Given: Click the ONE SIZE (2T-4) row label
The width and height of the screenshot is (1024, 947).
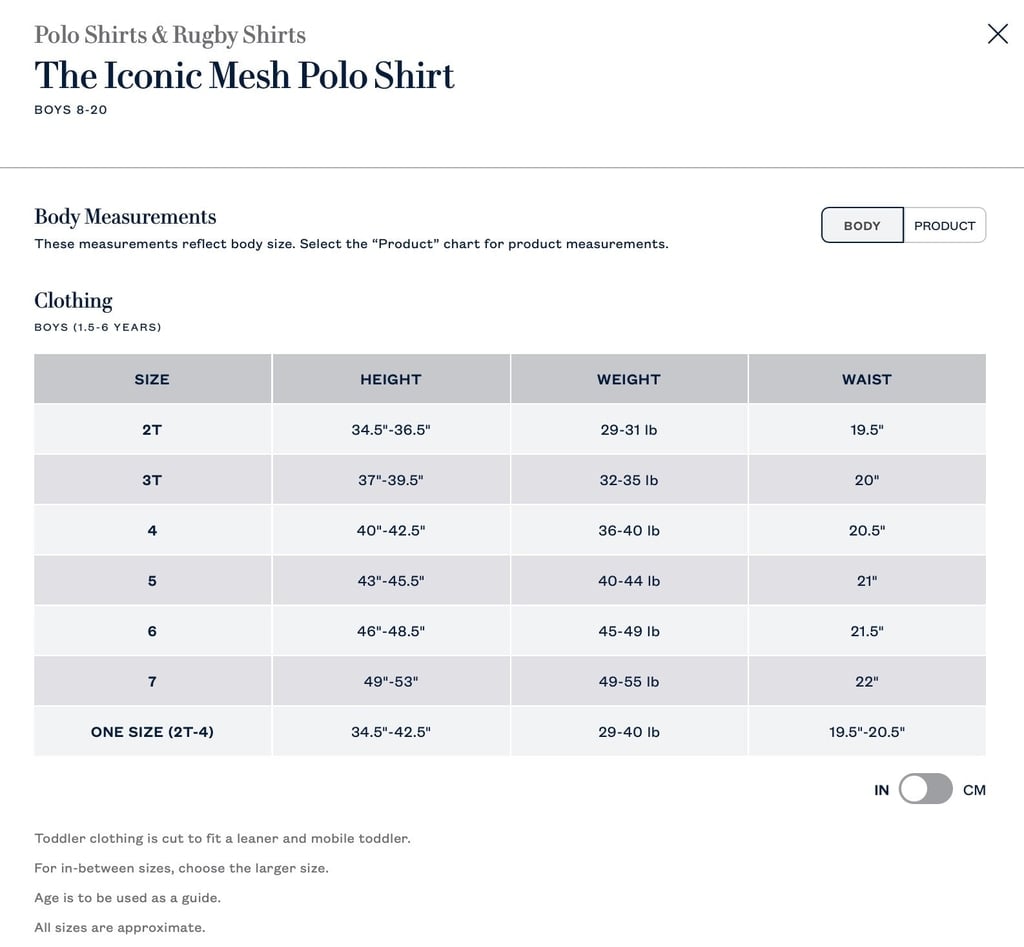Looking at the screenshot, I should coord(152,731).
